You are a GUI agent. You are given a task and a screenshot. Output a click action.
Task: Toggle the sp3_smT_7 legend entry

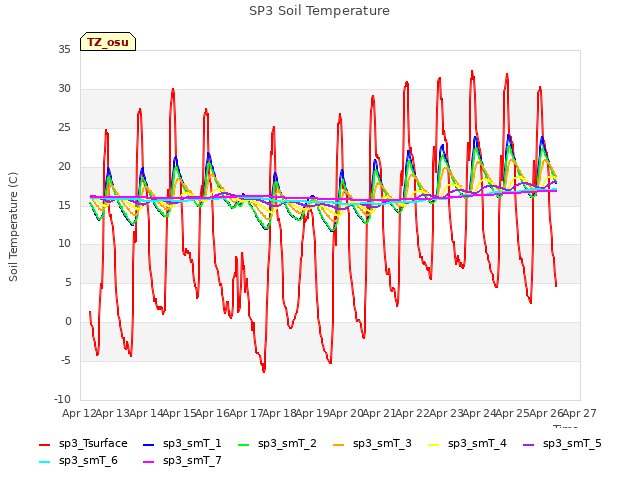[x=182, y=461]
